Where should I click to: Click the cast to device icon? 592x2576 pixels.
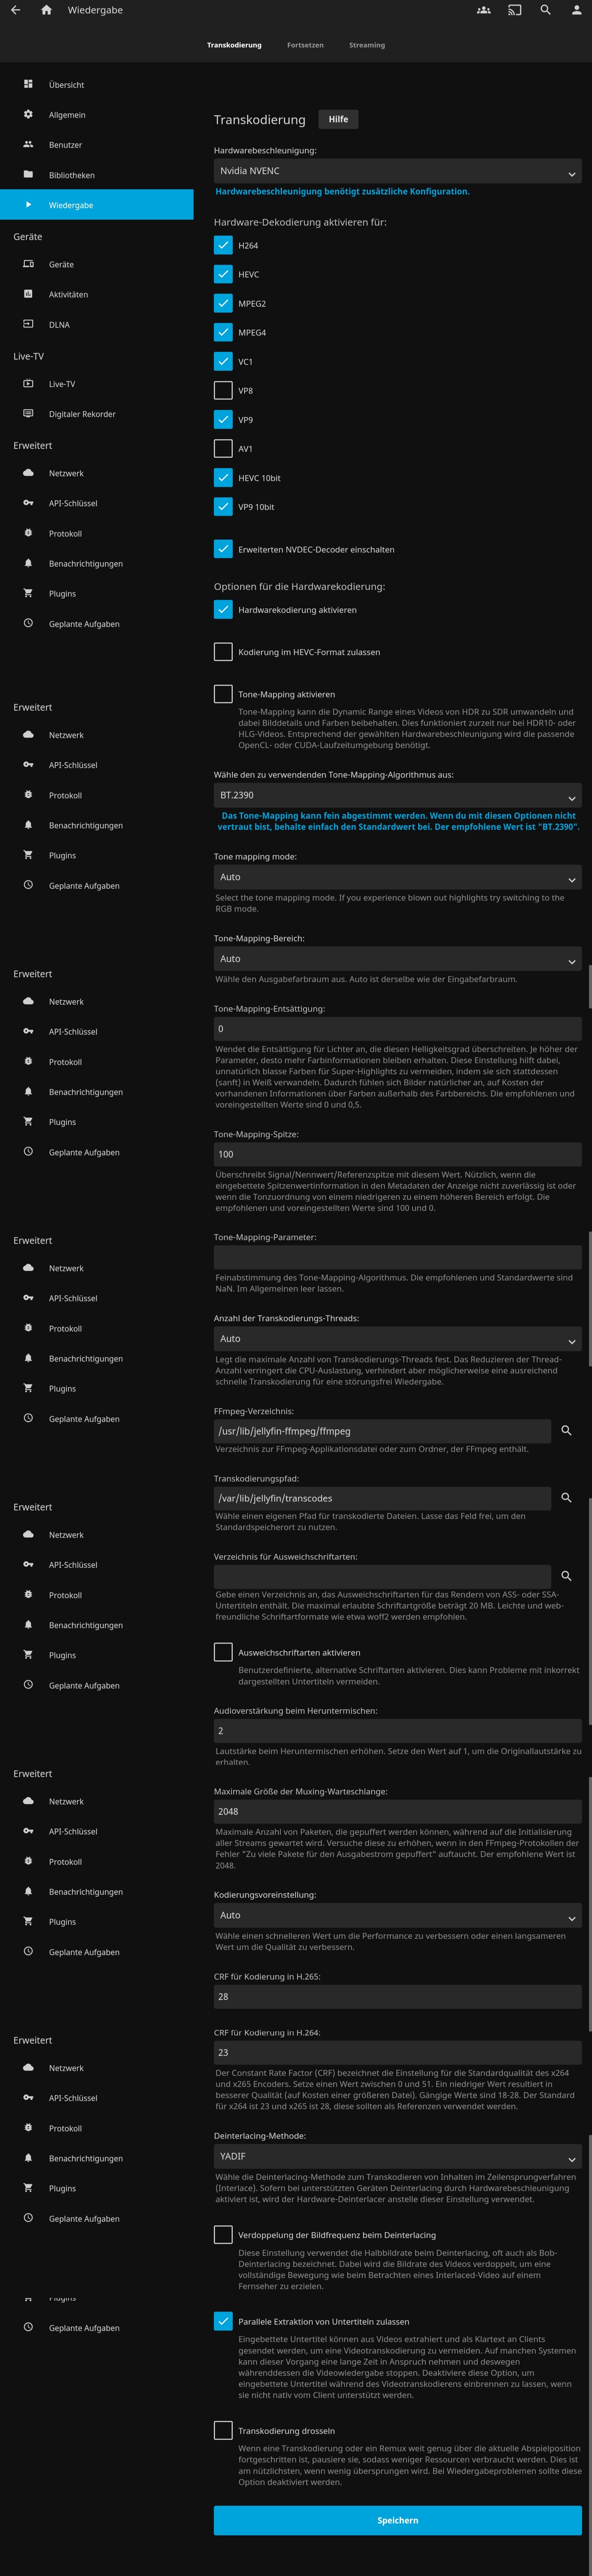[x=514, y=10]
